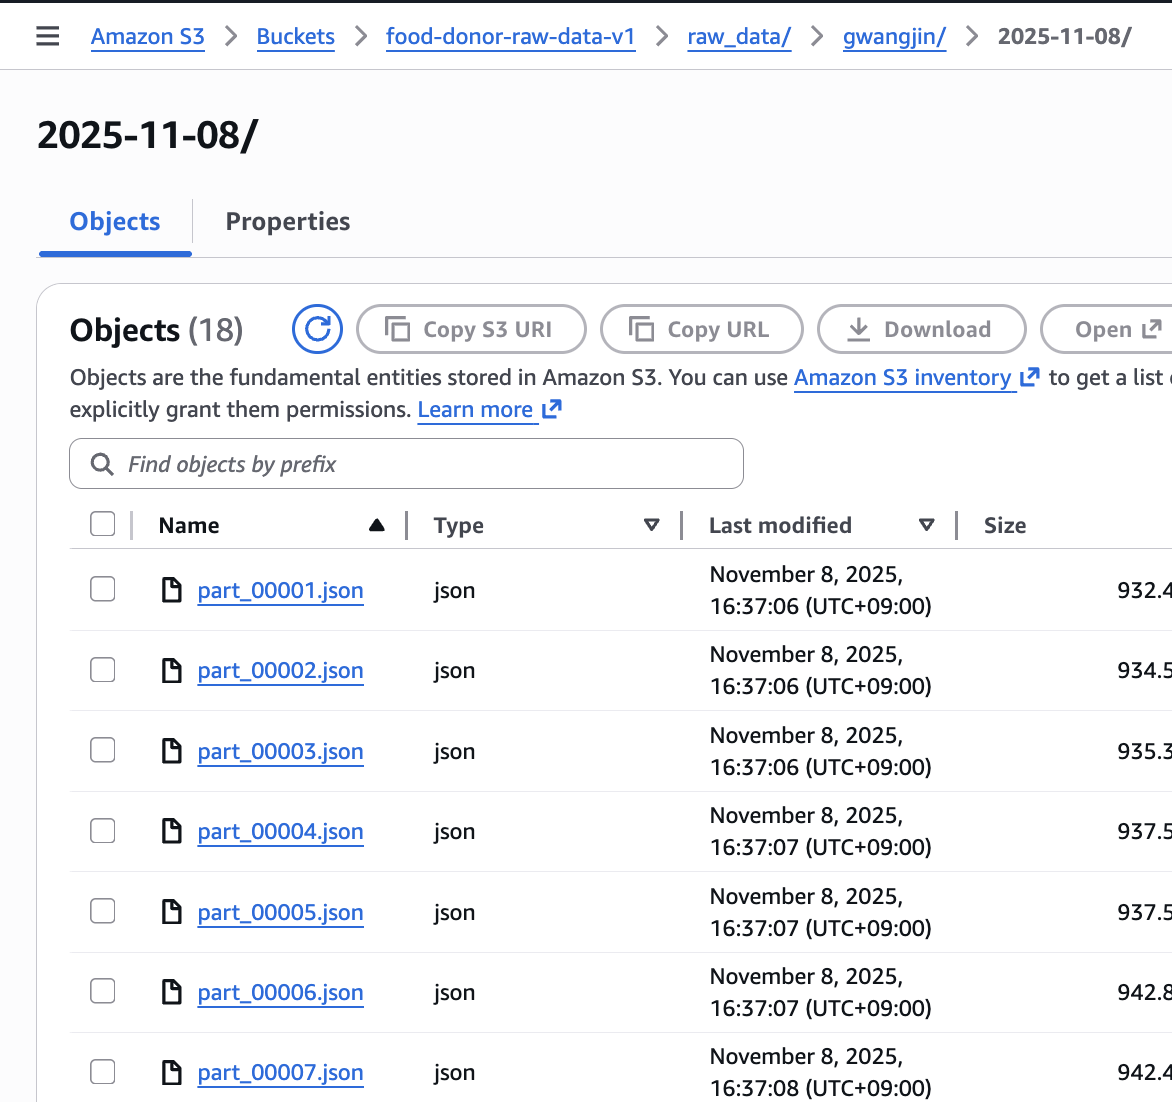
Task: Toggle the select-all objects checkbox
Action: click(x=102, y=524)
